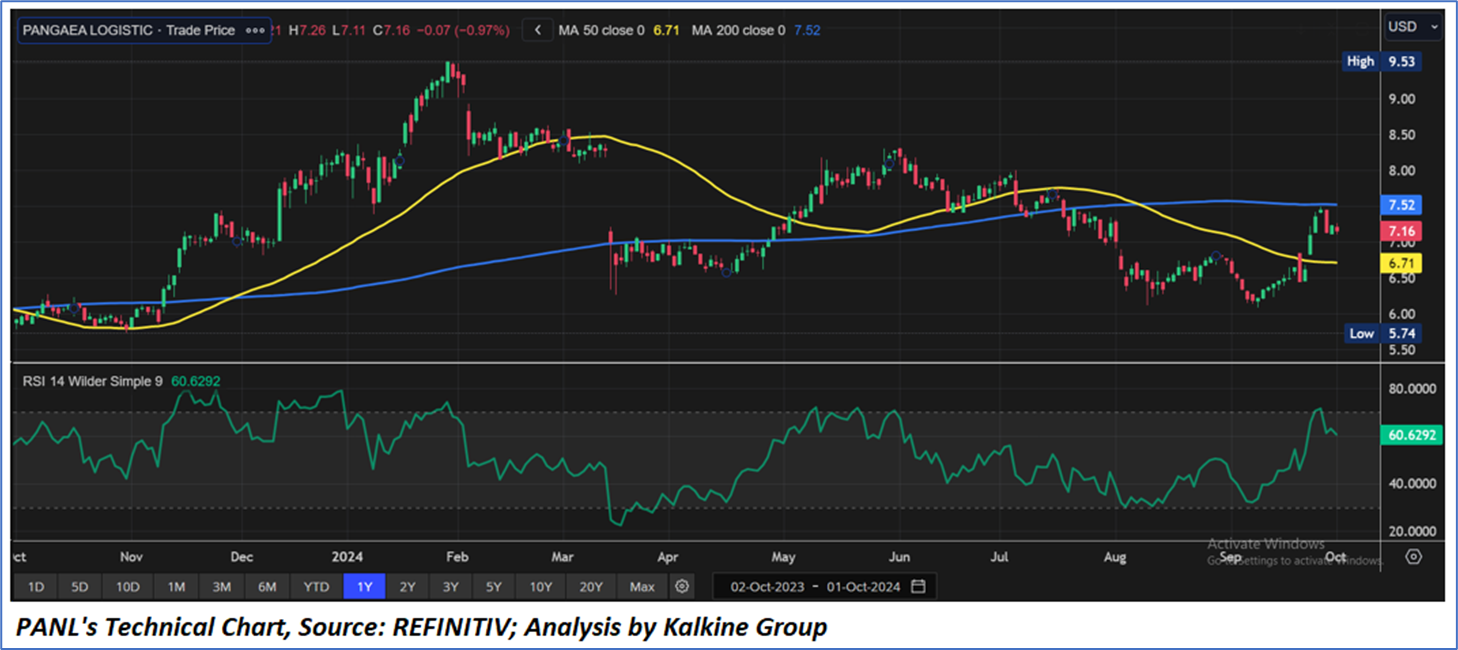Switch chart to 2Y range
1458x650 pixels.
tap(408, 586)
